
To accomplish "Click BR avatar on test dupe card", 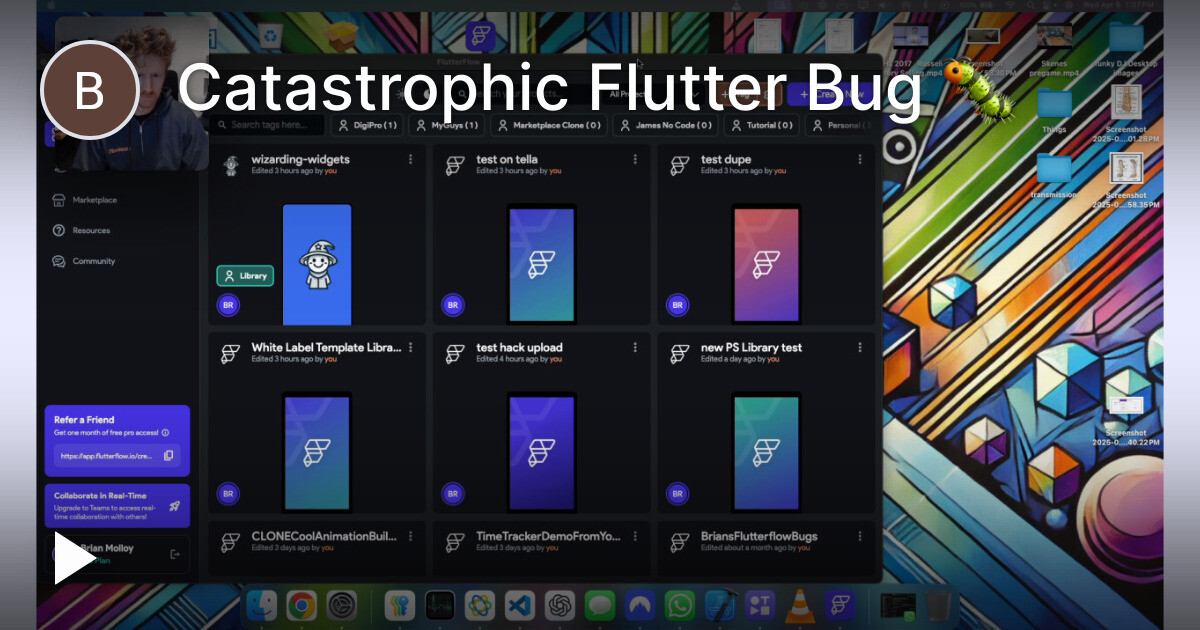I will (x=678, y=305).
